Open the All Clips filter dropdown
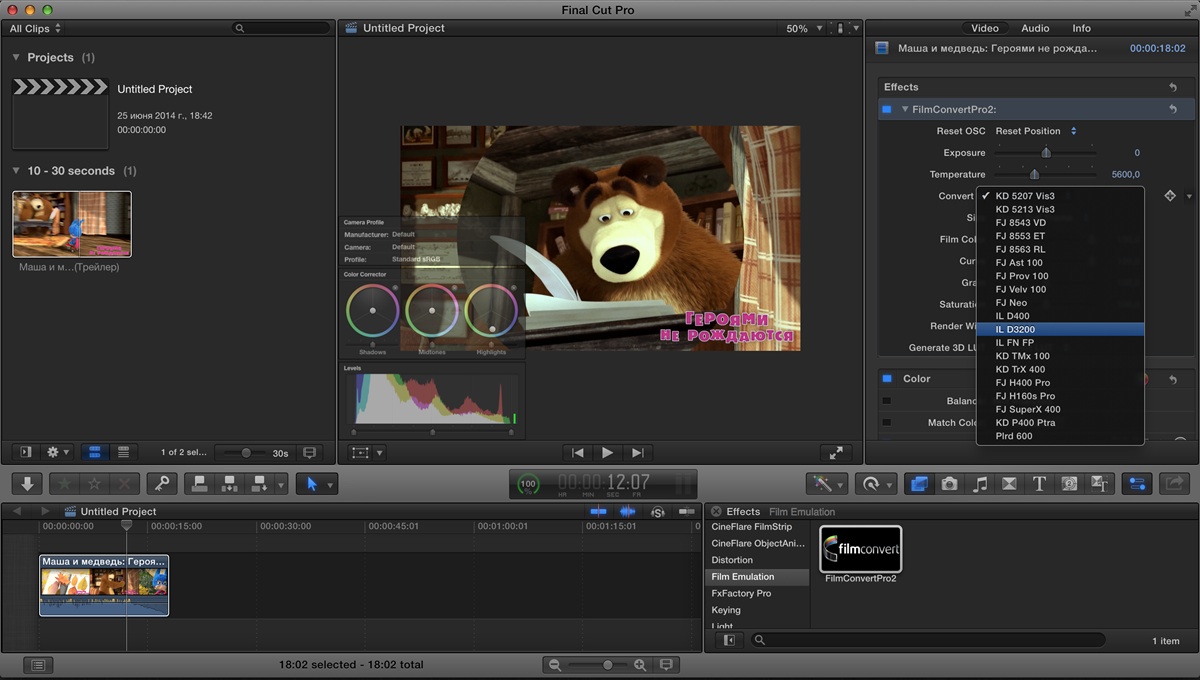Viewport: 1200px width, 680px height. pyautogui.click(x=35, y=29)
